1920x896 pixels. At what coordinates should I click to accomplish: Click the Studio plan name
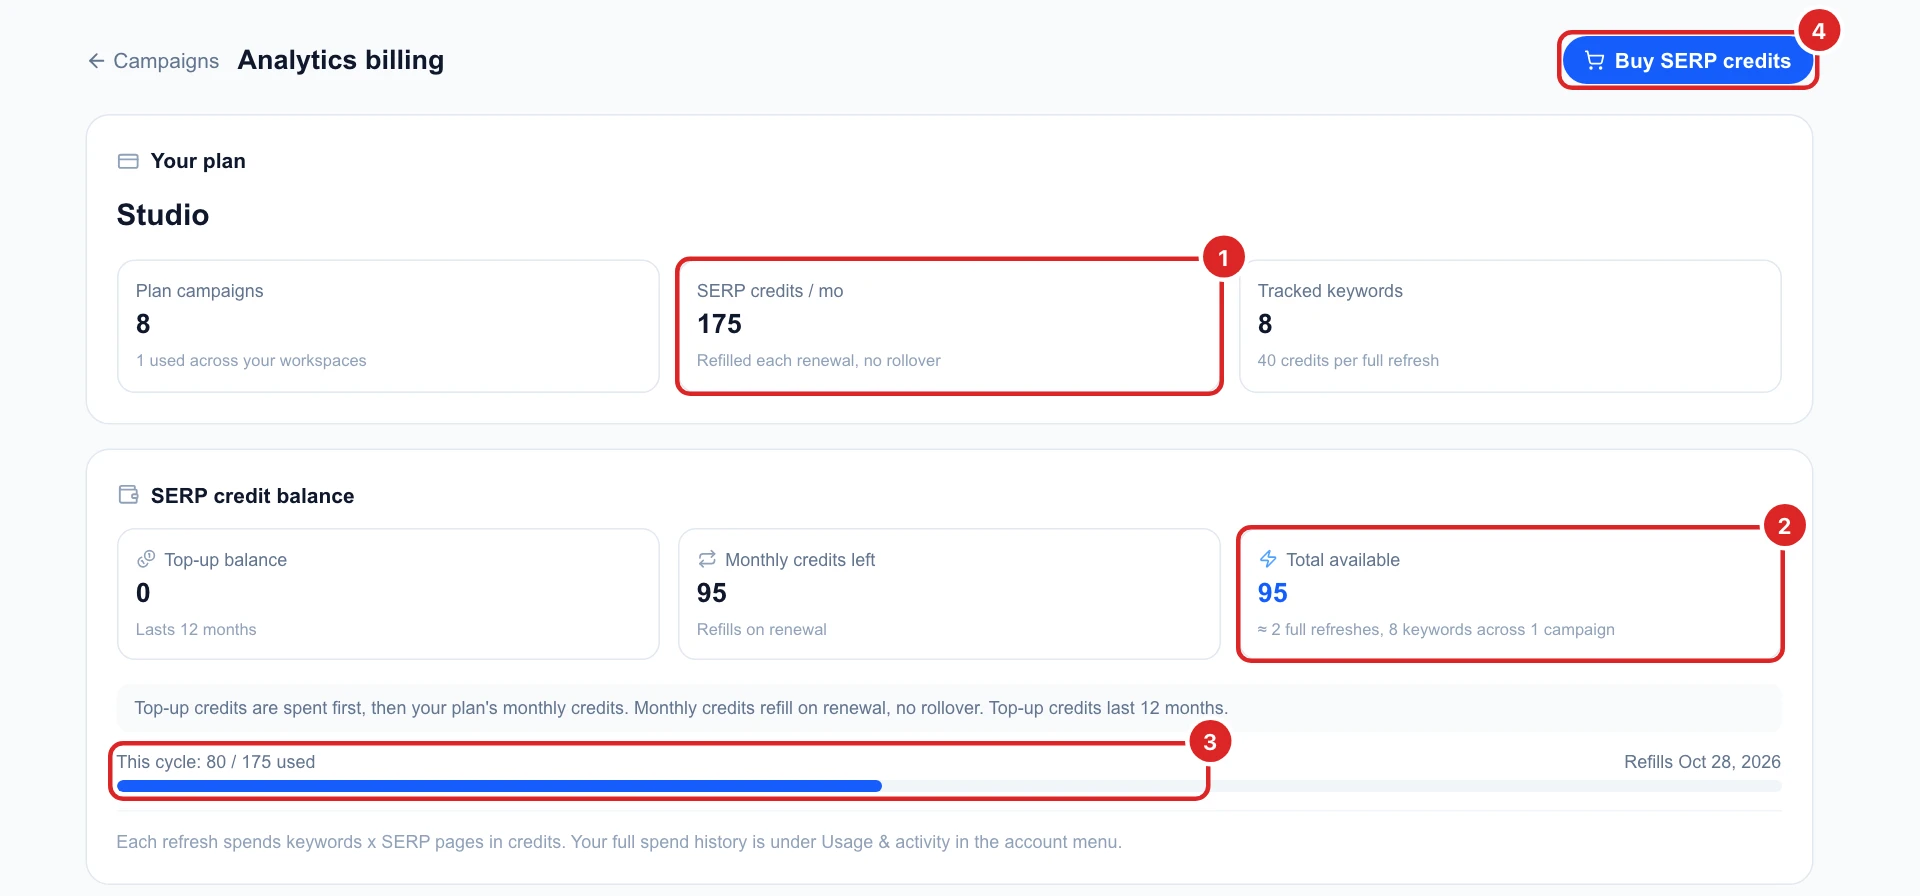pos(163,215)
